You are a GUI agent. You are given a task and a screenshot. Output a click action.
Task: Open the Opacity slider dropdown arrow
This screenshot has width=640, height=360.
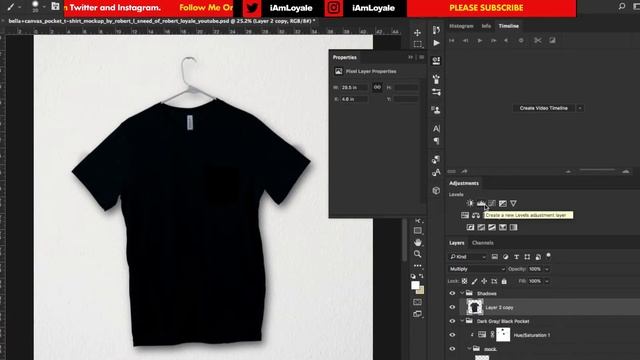coord(547,269)
